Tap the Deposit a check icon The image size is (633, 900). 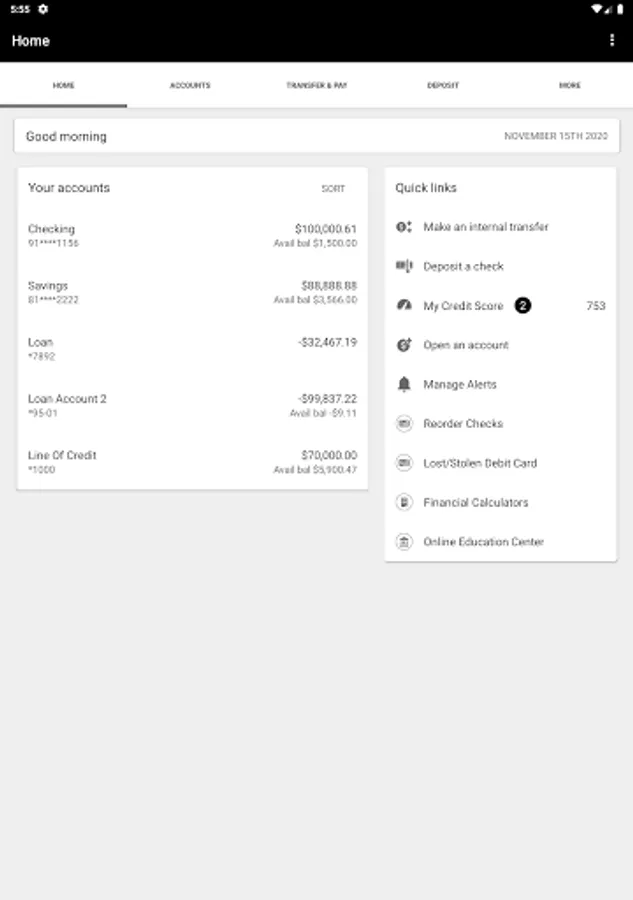[404, 266]
